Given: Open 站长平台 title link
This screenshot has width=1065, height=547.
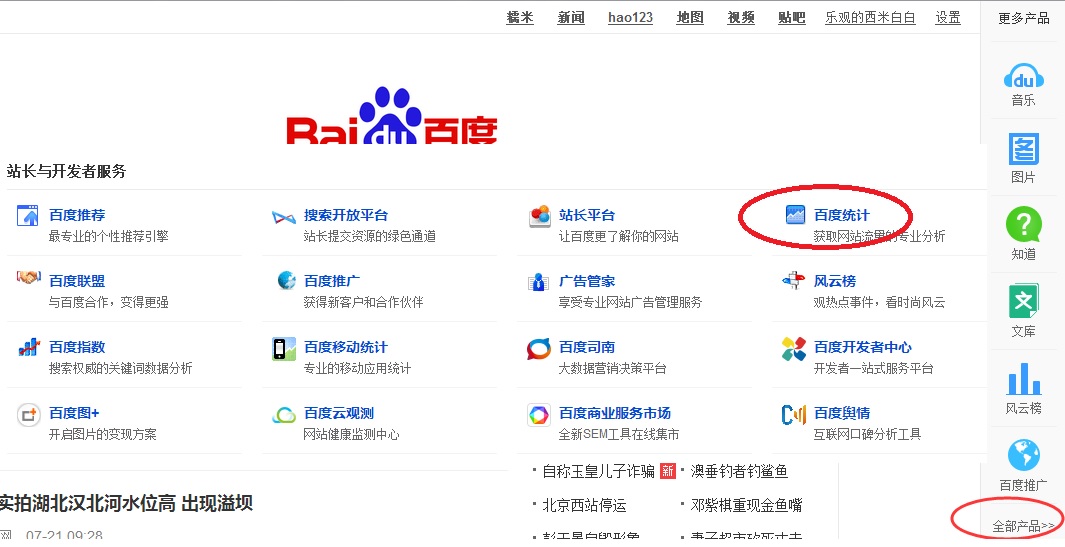Looking at the screenshot, I should tap(587, 215).
